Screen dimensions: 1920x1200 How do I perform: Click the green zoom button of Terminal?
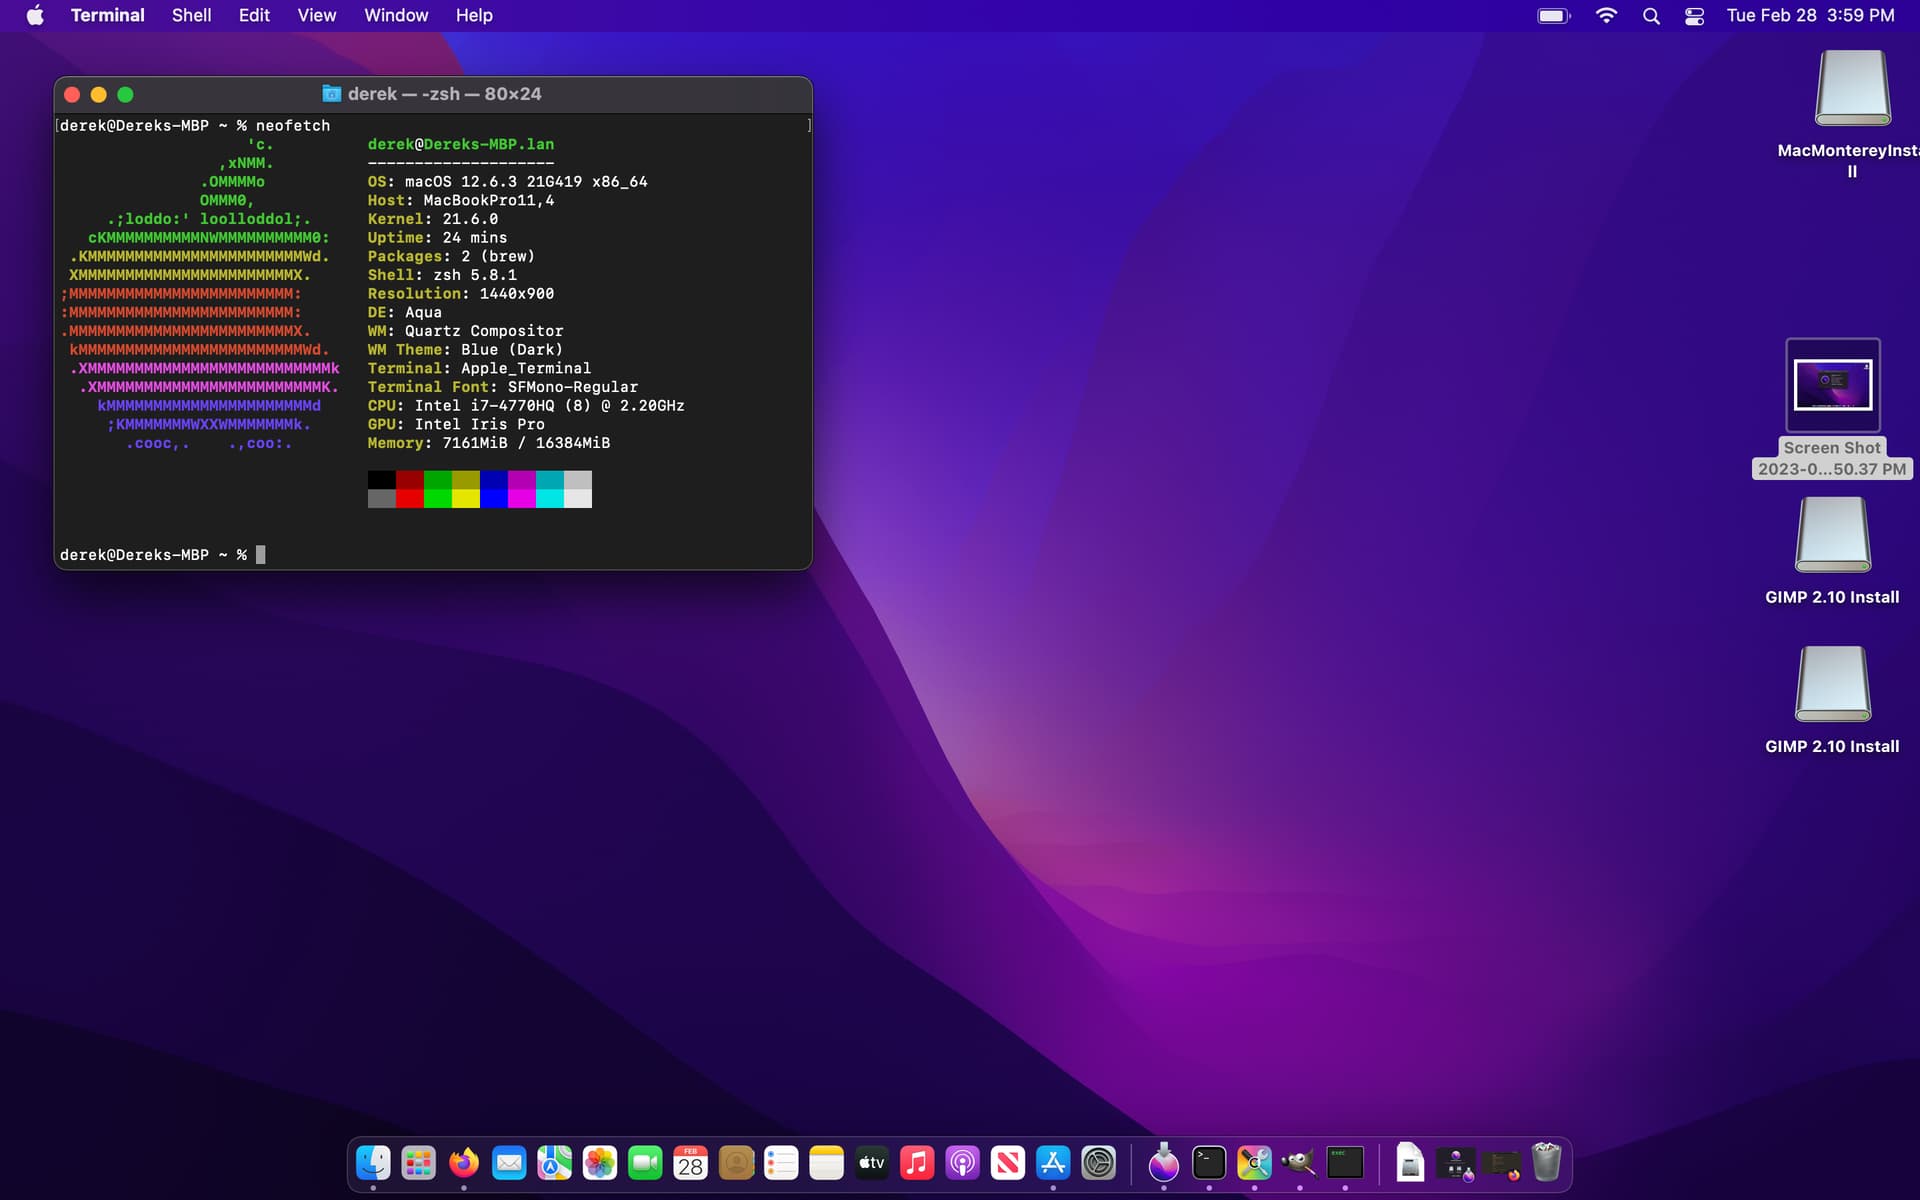click(125, 94)
